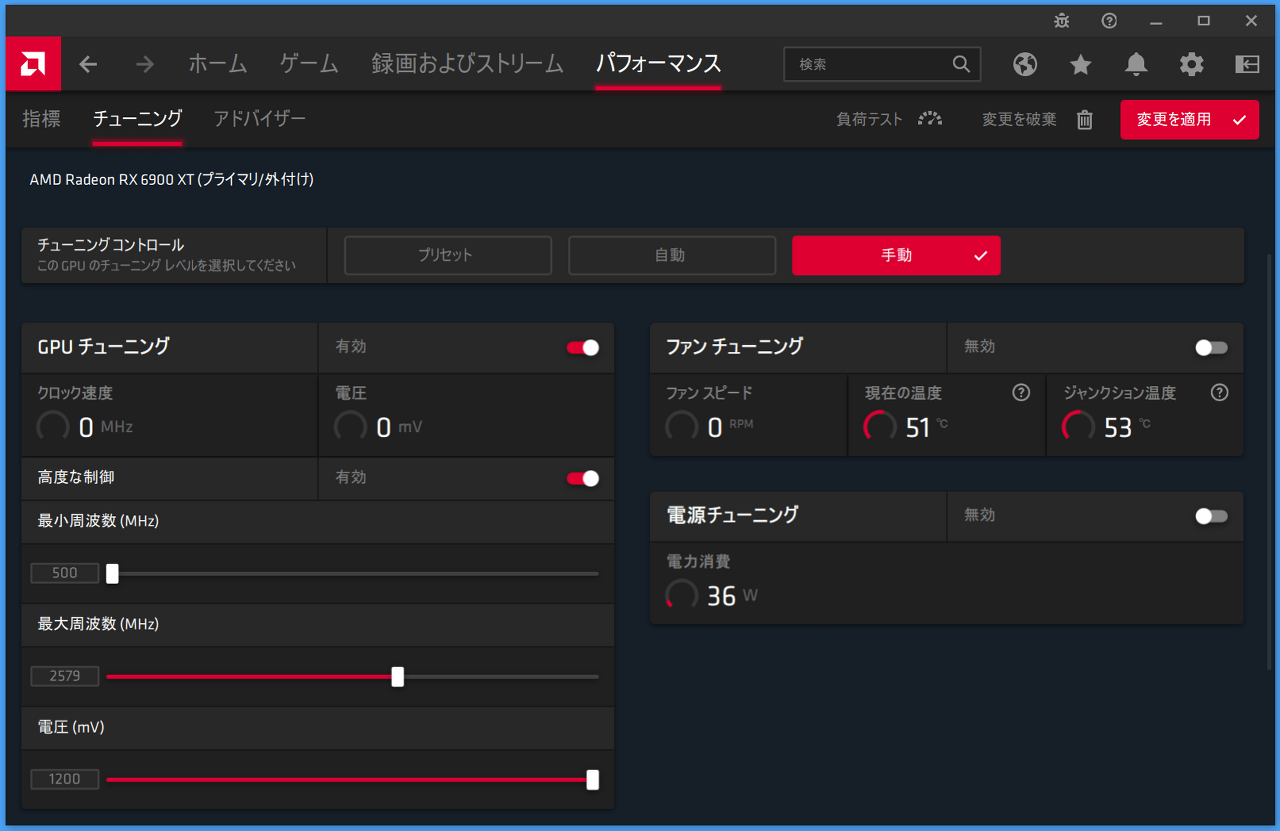Click the AMD logo icon
1280x831 pixels.
click(x=33, y=64)
